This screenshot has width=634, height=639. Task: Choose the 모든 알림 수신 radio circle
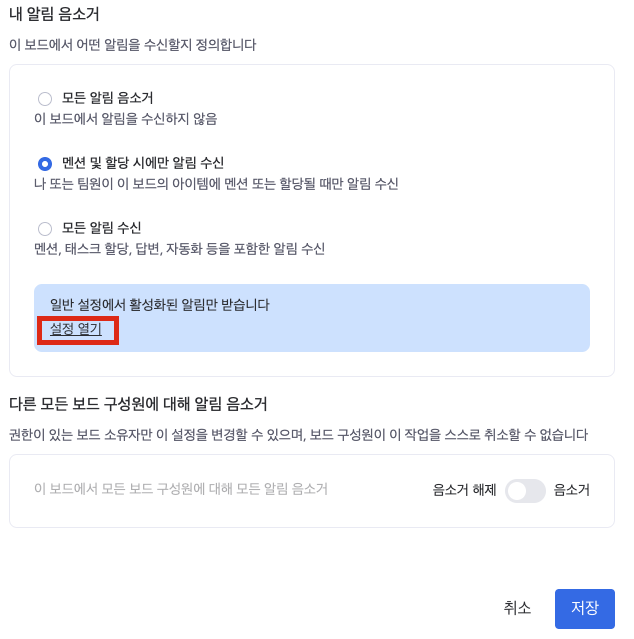pos(45,228)
